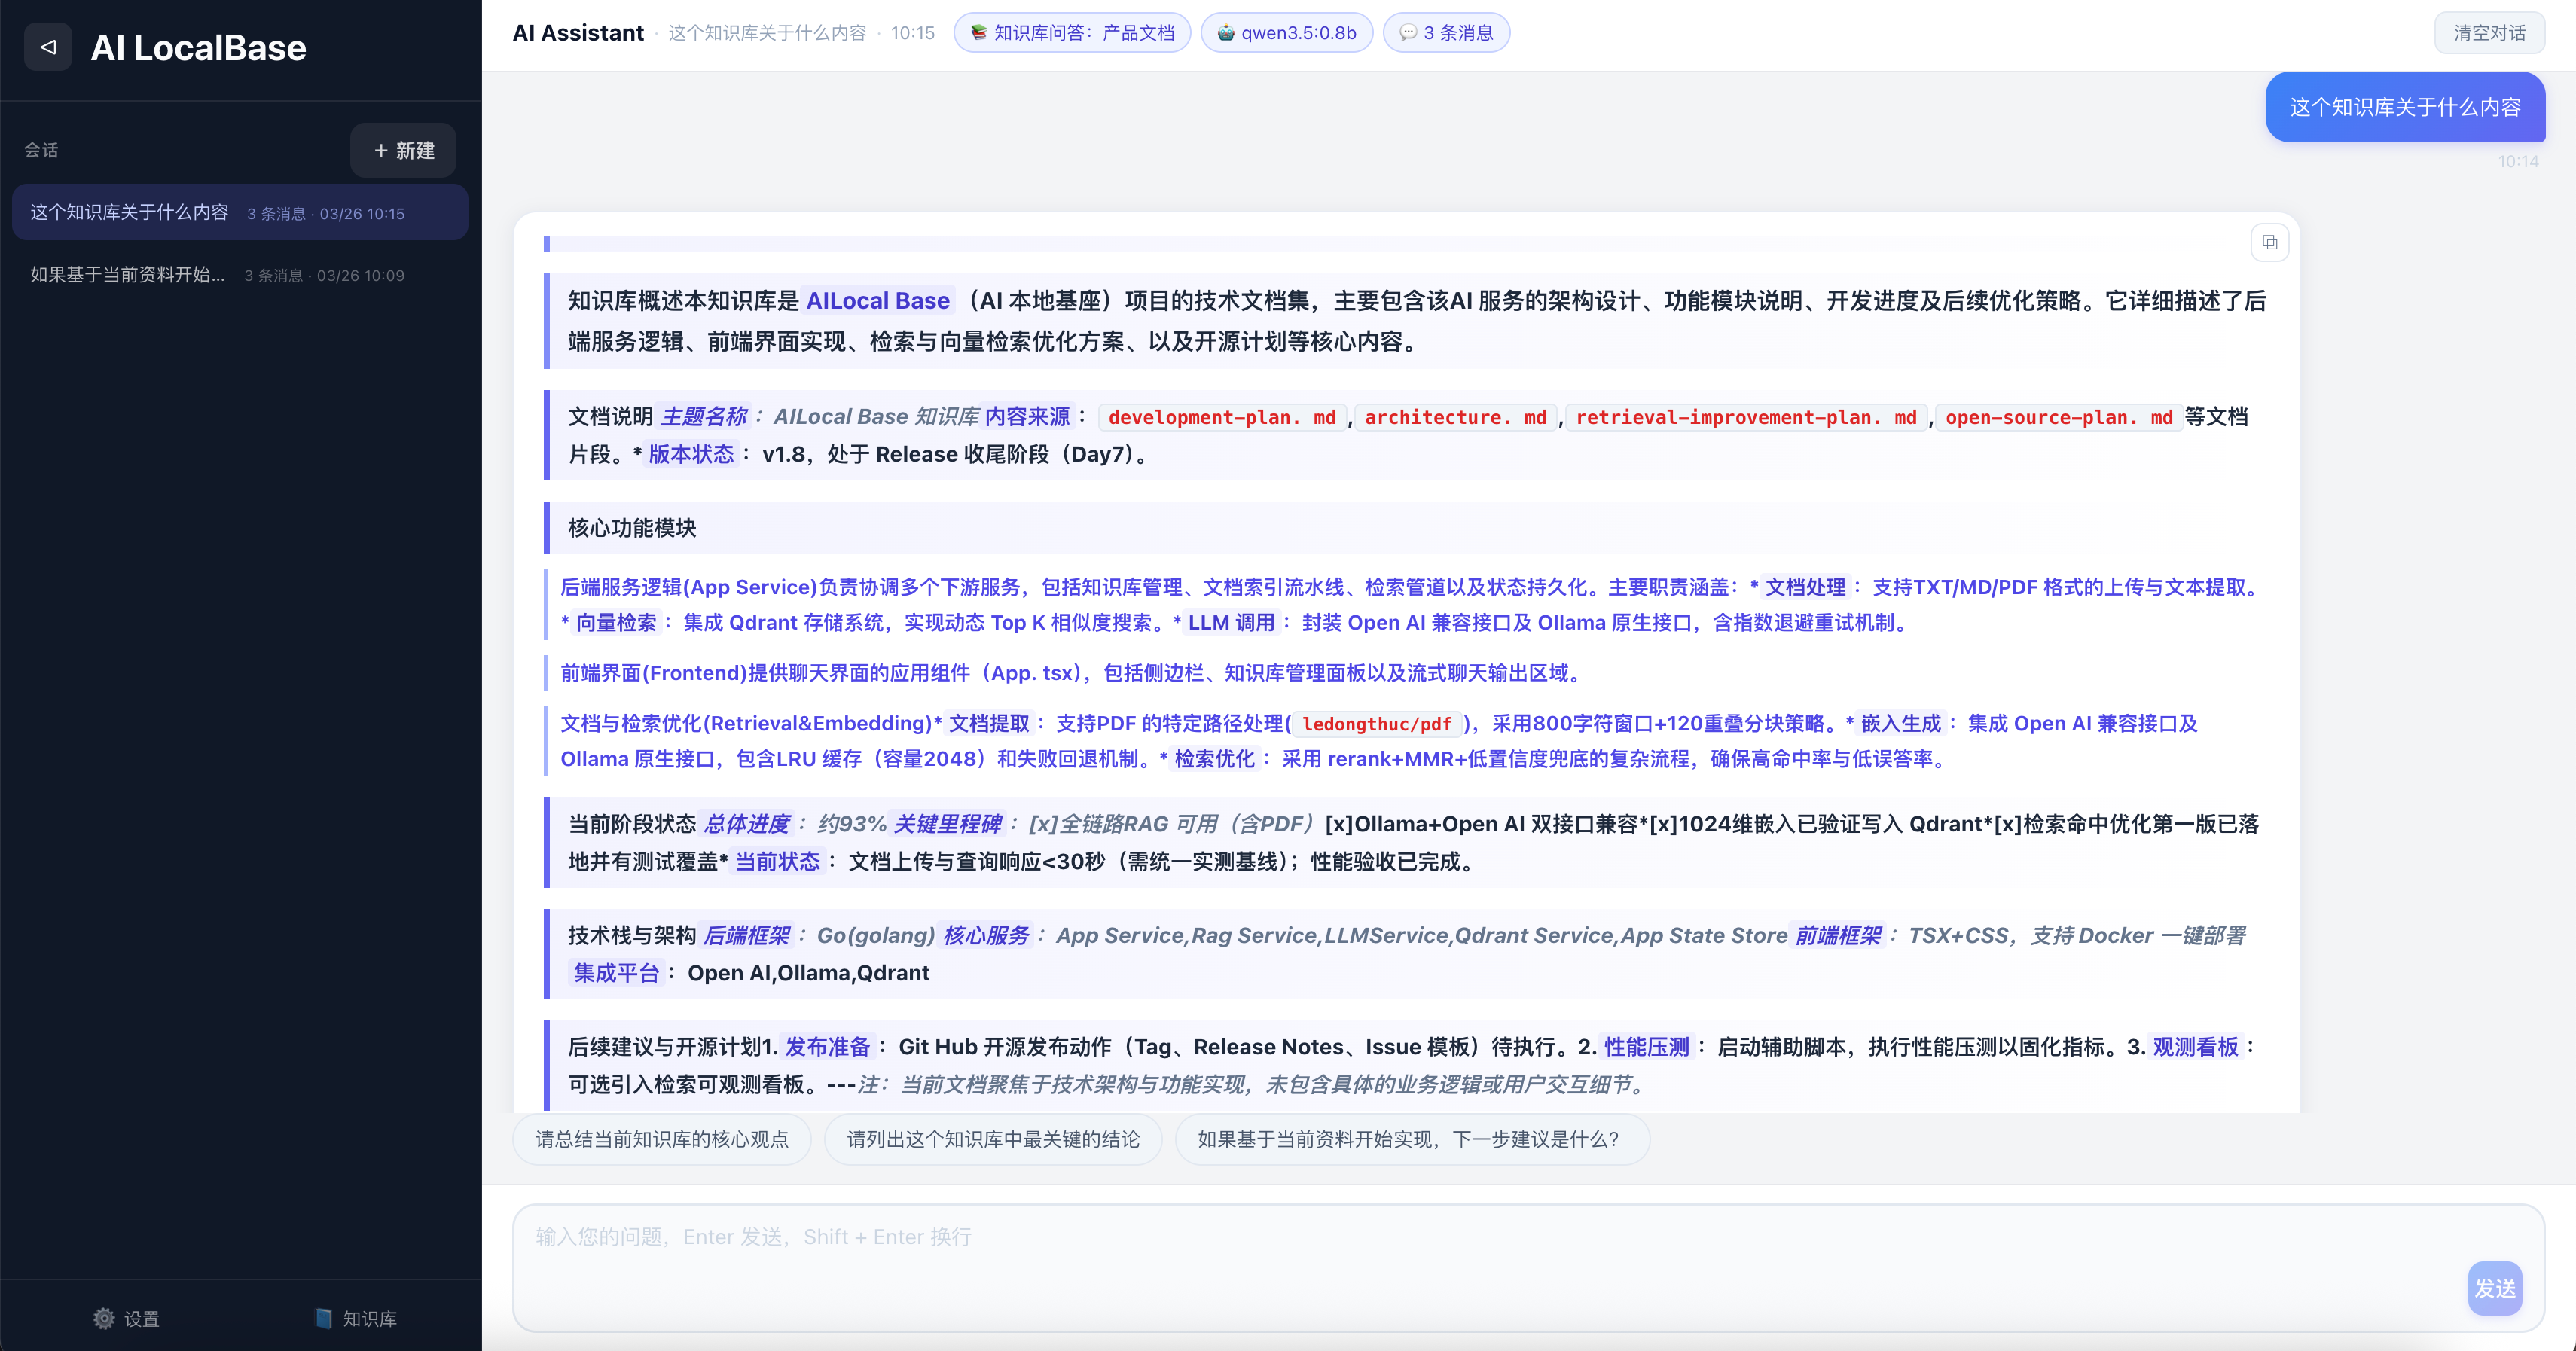The image size is (2576, 1351).
Task: Click the user message bubble
Action: point(2404,107)
